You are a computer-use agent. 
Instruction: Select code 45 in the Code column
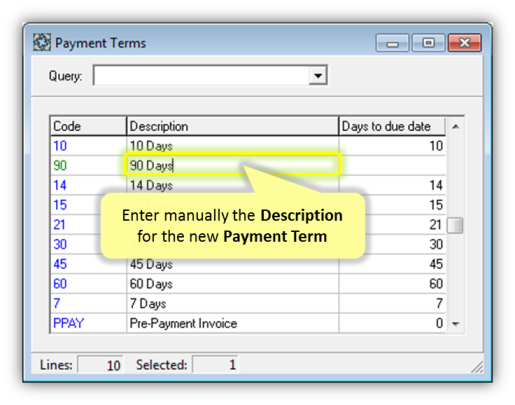(88, 264)
